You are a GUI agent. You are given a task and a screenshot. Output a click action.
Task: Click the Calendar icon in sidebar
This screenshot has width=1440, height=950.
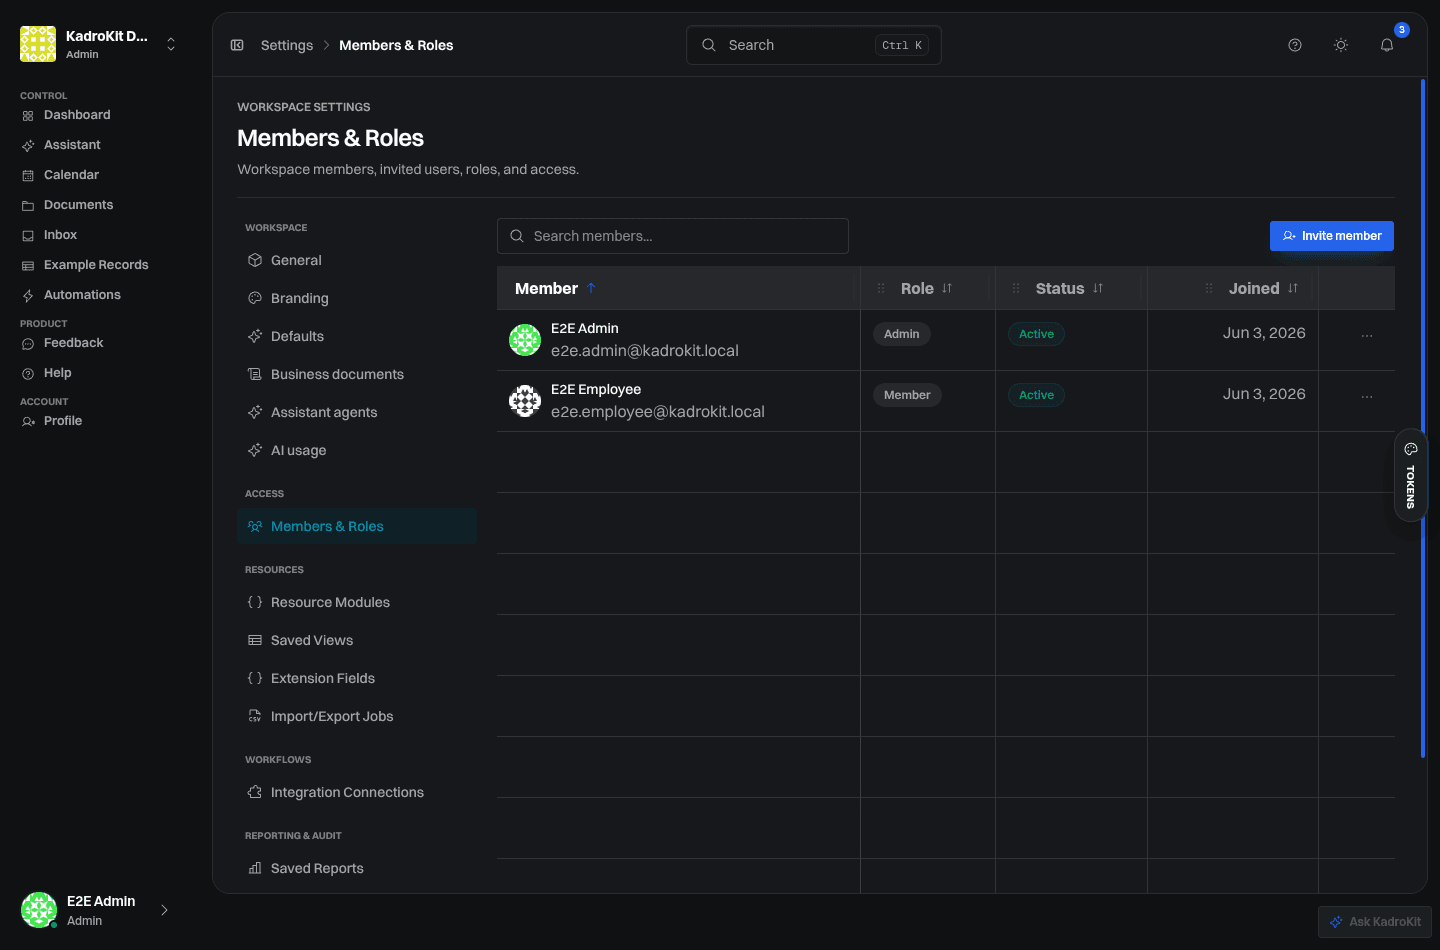[x=28, y=176]
